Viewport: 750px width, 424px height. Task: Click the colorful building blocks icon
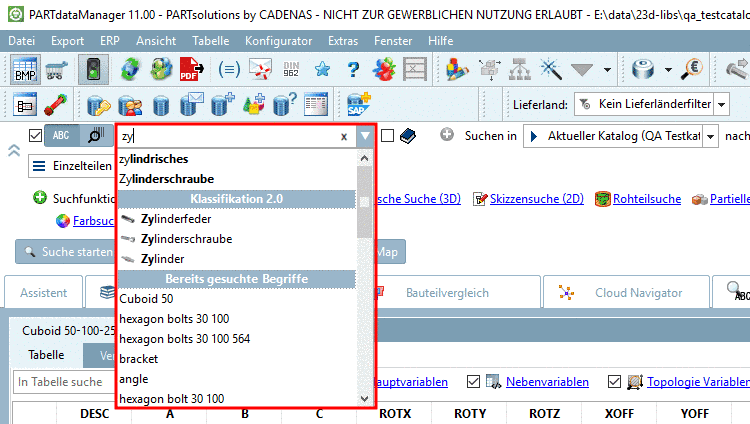[456, 70]
